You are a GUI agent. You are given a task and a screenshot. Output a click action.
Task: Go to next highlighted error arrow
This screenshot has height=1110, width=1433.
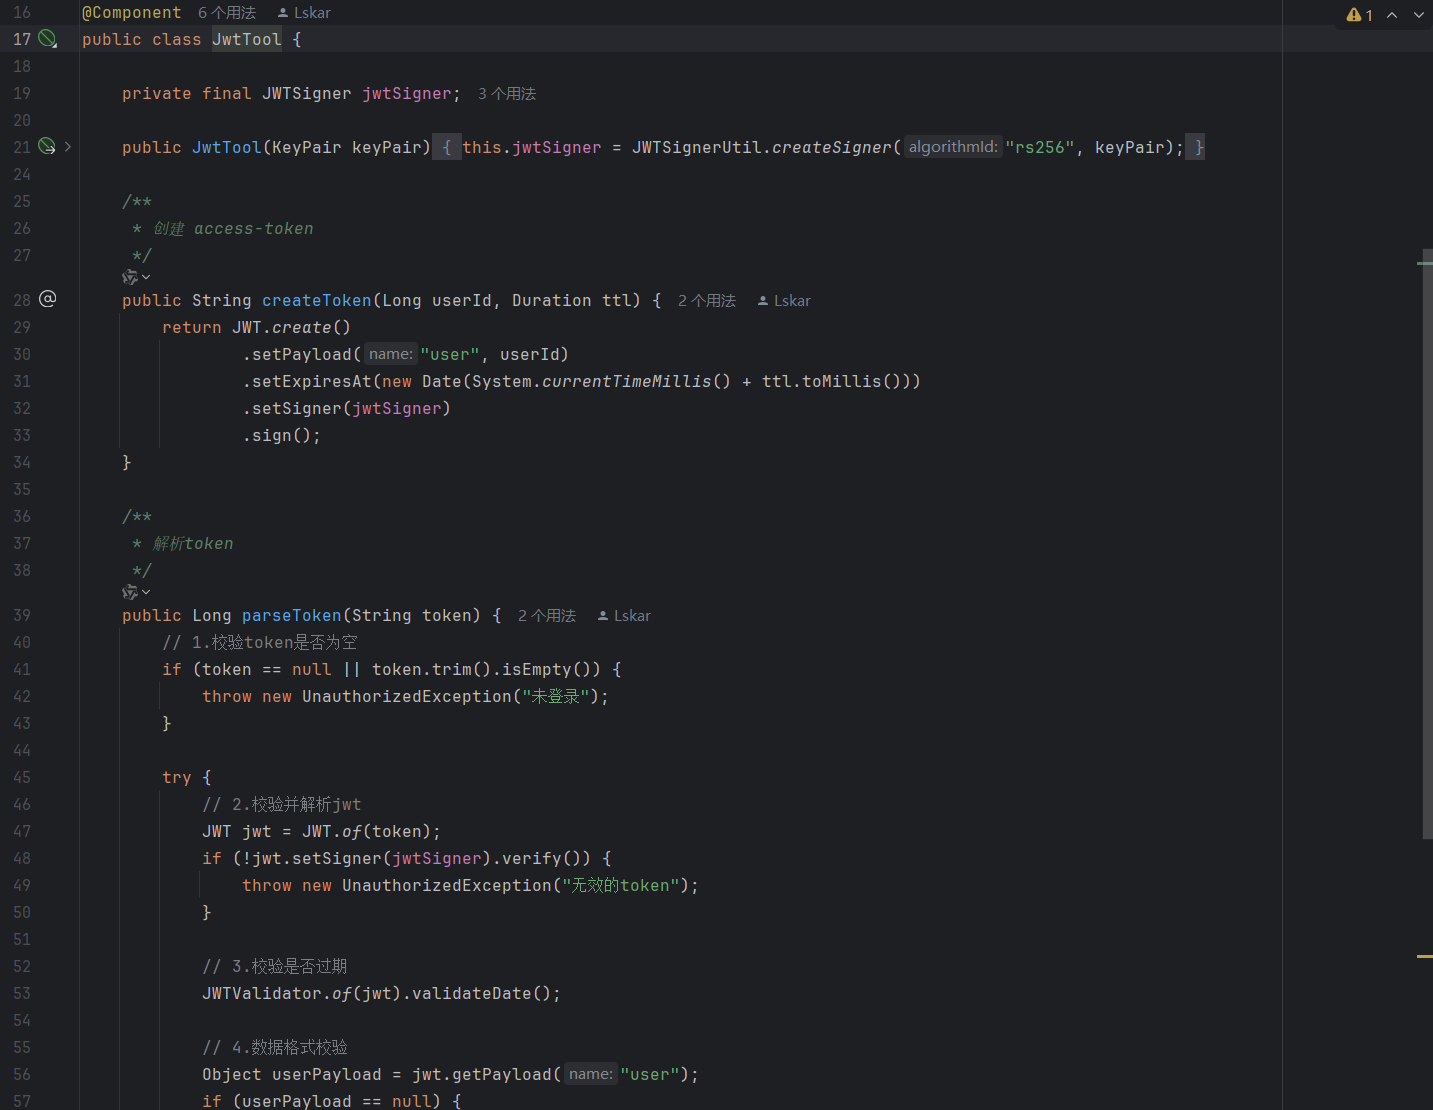coord(1419,15)
